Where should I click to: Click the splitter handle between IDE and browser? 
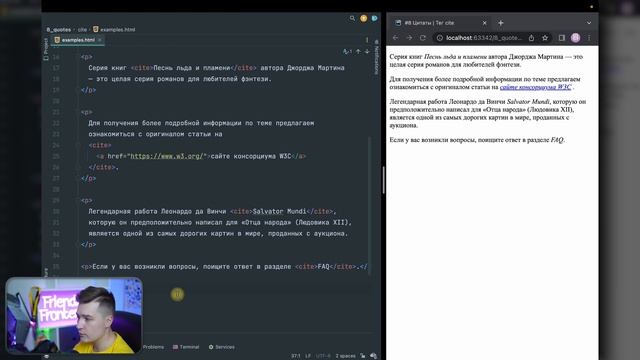point(383,180)
